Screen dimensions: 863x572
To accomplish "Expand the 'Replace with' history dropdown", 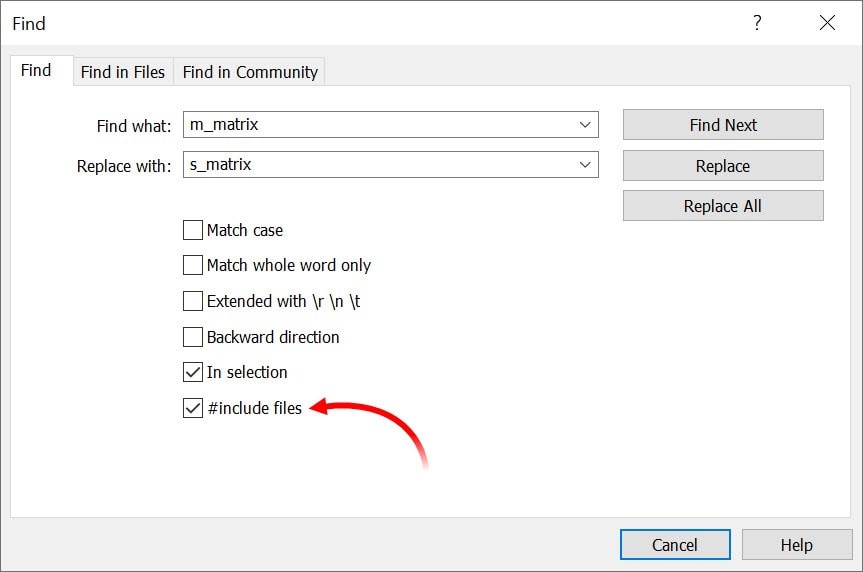I will tap(585, 165).
